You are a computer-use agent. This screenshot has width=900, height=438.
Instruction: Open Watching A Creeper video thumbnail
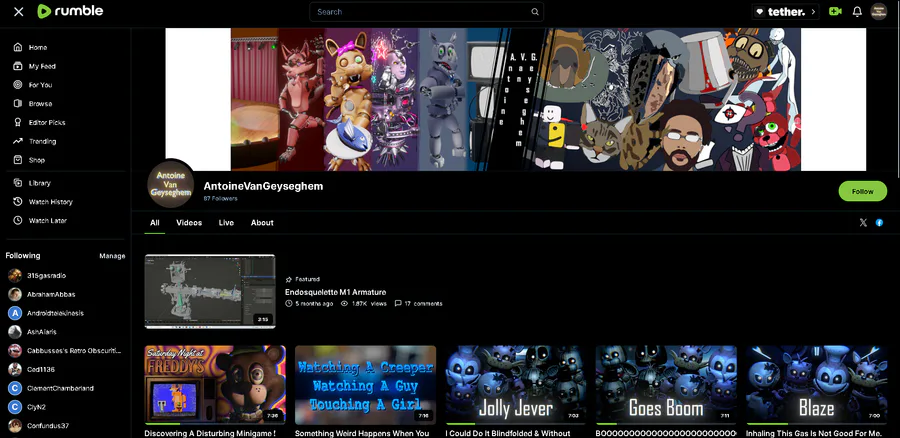[365, 384]
